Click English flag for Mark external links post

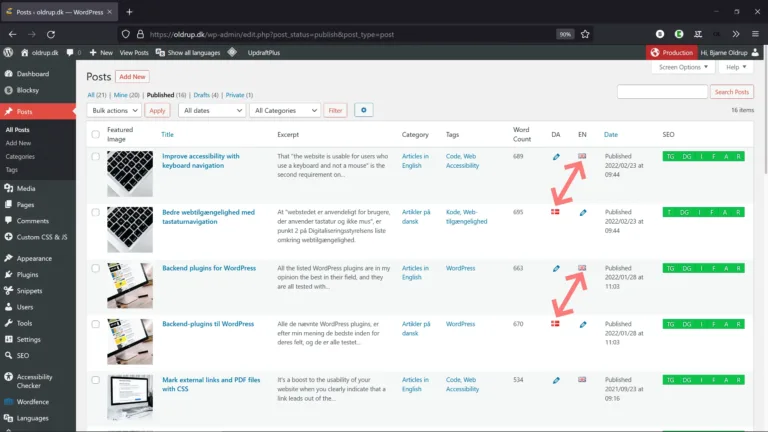(582, 380)
